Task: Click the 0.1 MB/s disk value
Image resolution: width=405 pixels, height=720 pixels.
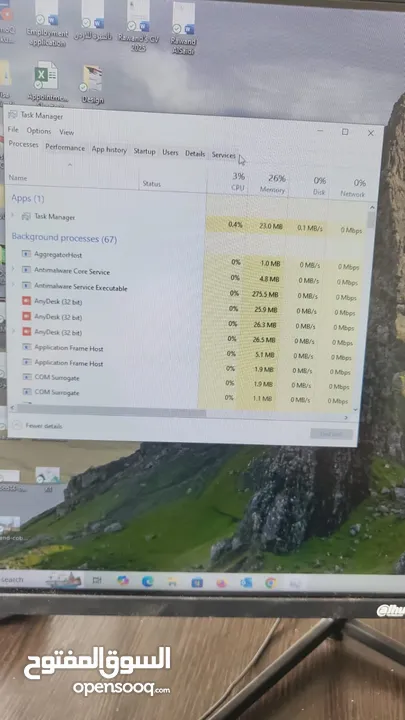Action: coord(310,228)
